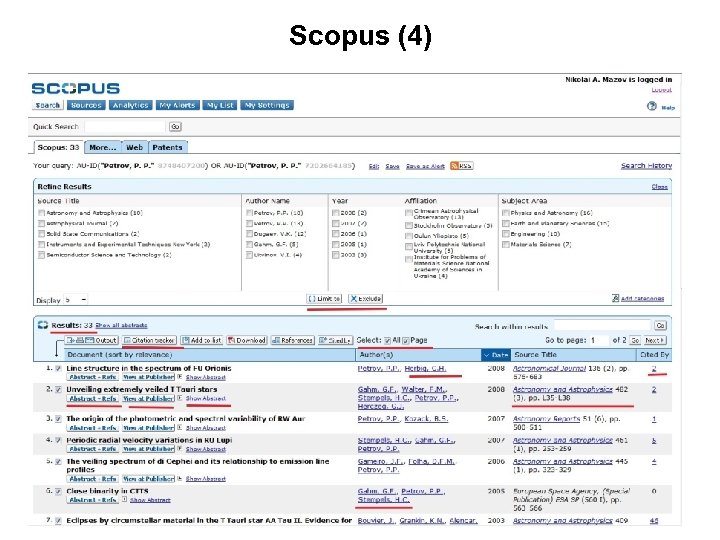Click the References toolbar button
This screenshot has width=720, height=540.
click(292, 340)
